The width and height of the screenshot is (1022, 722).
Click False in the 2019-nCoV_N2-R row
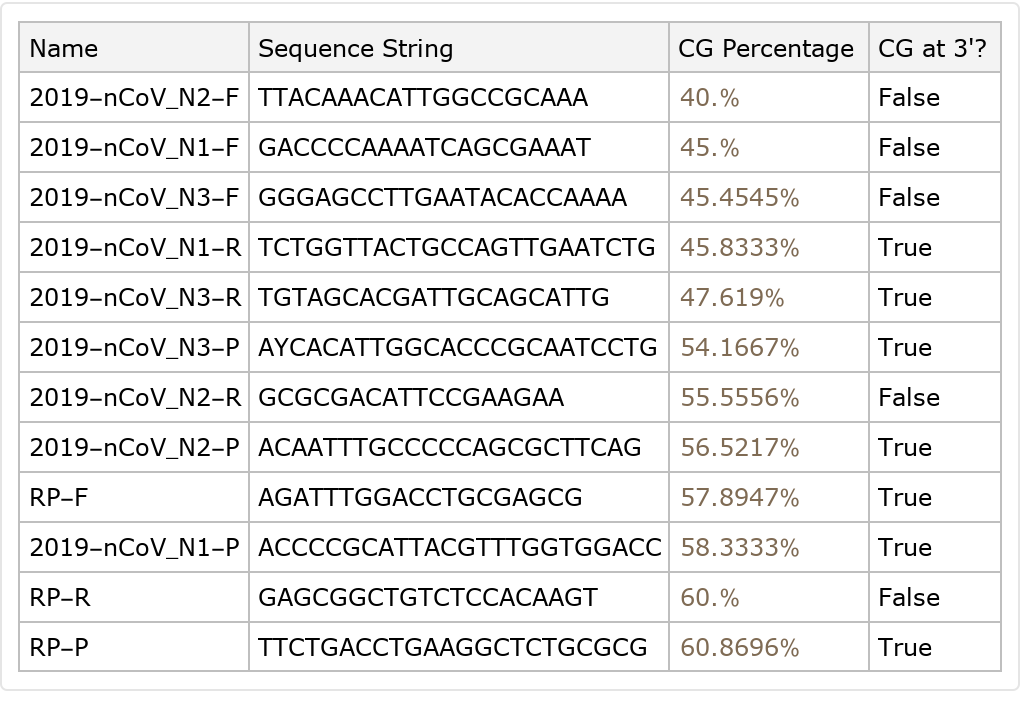click(x=909, y=398)
